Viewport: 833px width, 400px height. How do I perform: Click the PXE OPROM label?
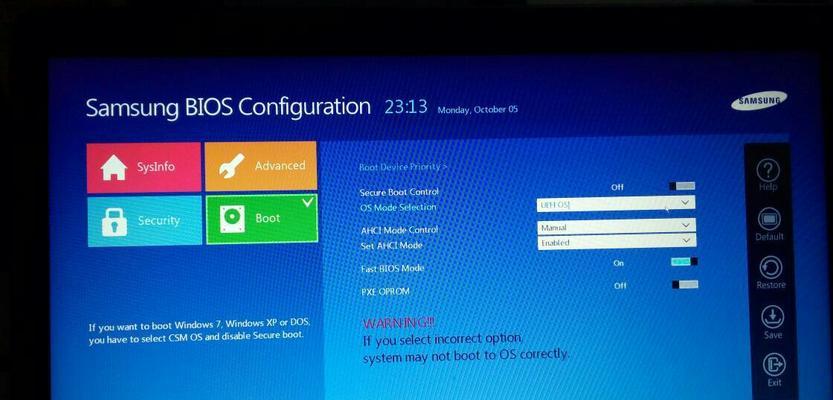(385, 292)
